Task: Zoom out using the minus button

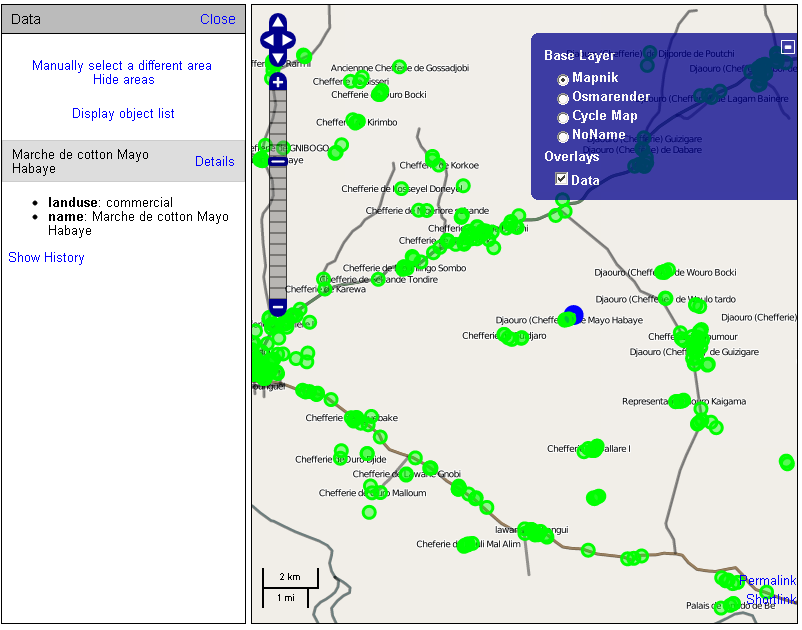Action: click(278, 307)
